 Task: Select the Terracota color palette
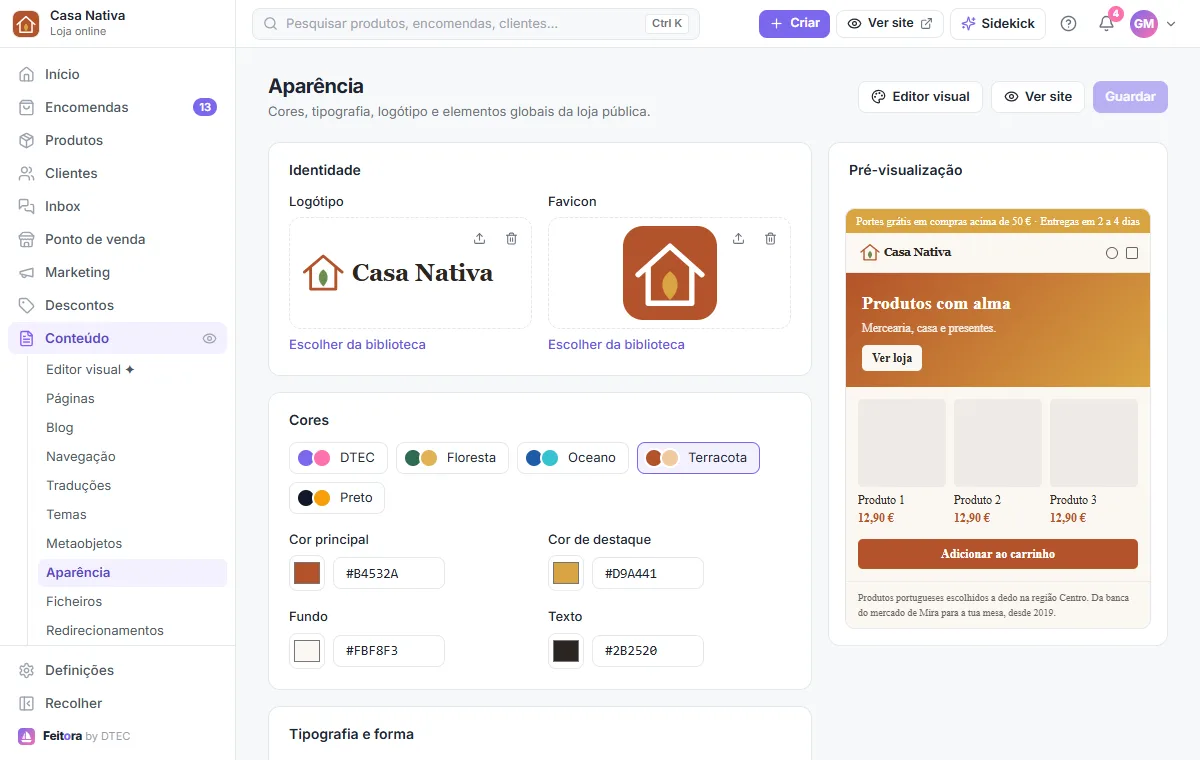[x=698, y=458]
